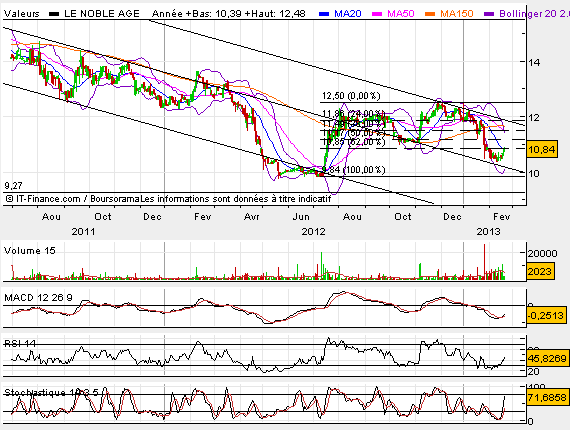The height and width of the screenshot is (430, 570).
Task: Click the Stochastique panel label
Action: coord(51,393)
